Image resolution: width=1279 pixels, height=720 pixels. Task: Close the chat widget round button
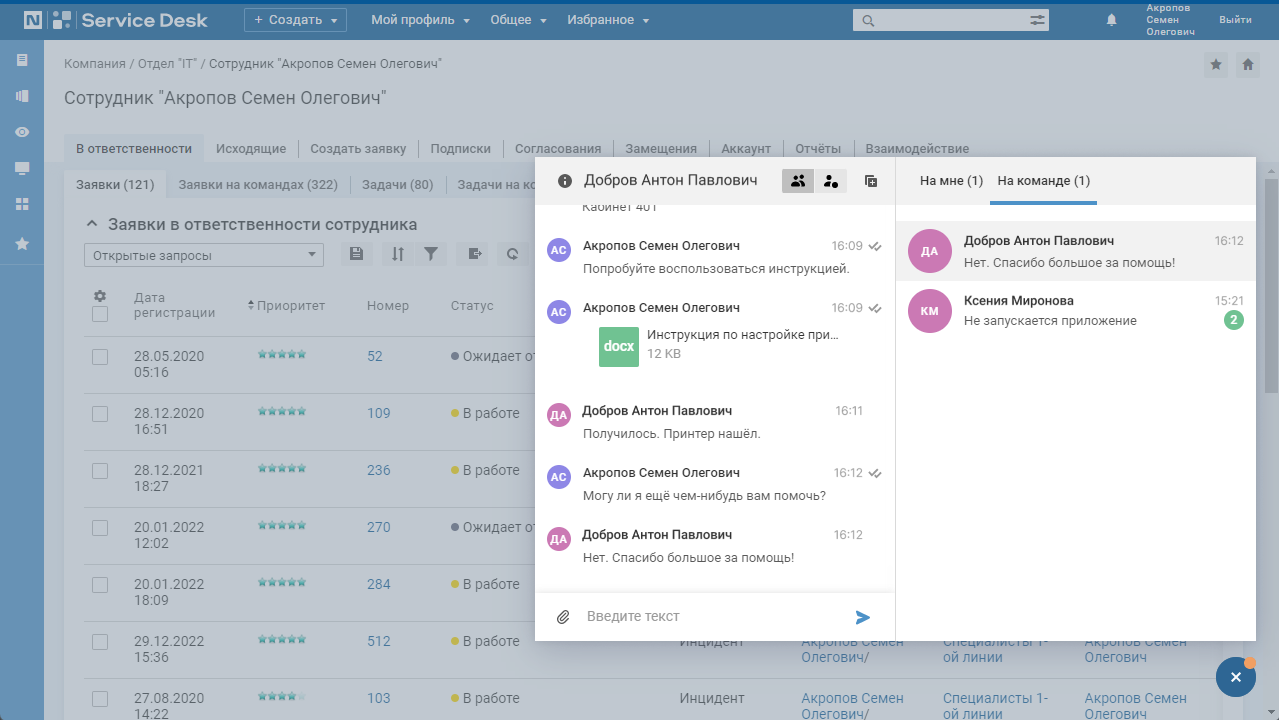(x=1236, y=677)
